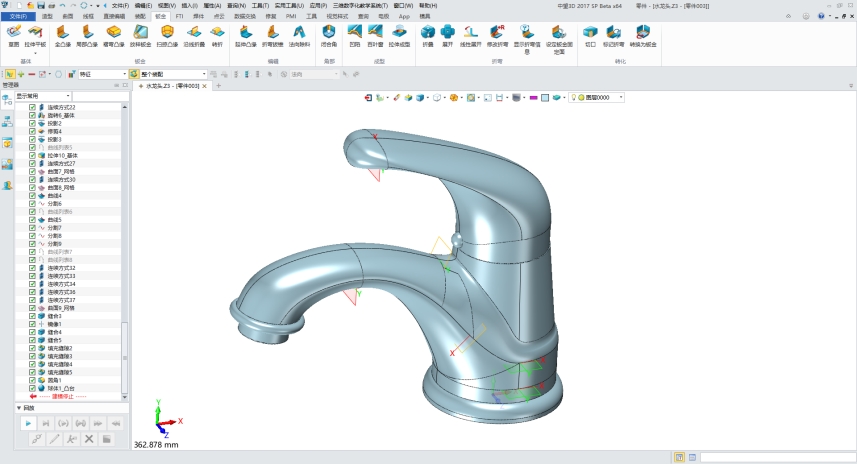This screenshot has width=857, height=464.
Task: Open the 图层0000 layer dropdown
Action: click(620, 97)
